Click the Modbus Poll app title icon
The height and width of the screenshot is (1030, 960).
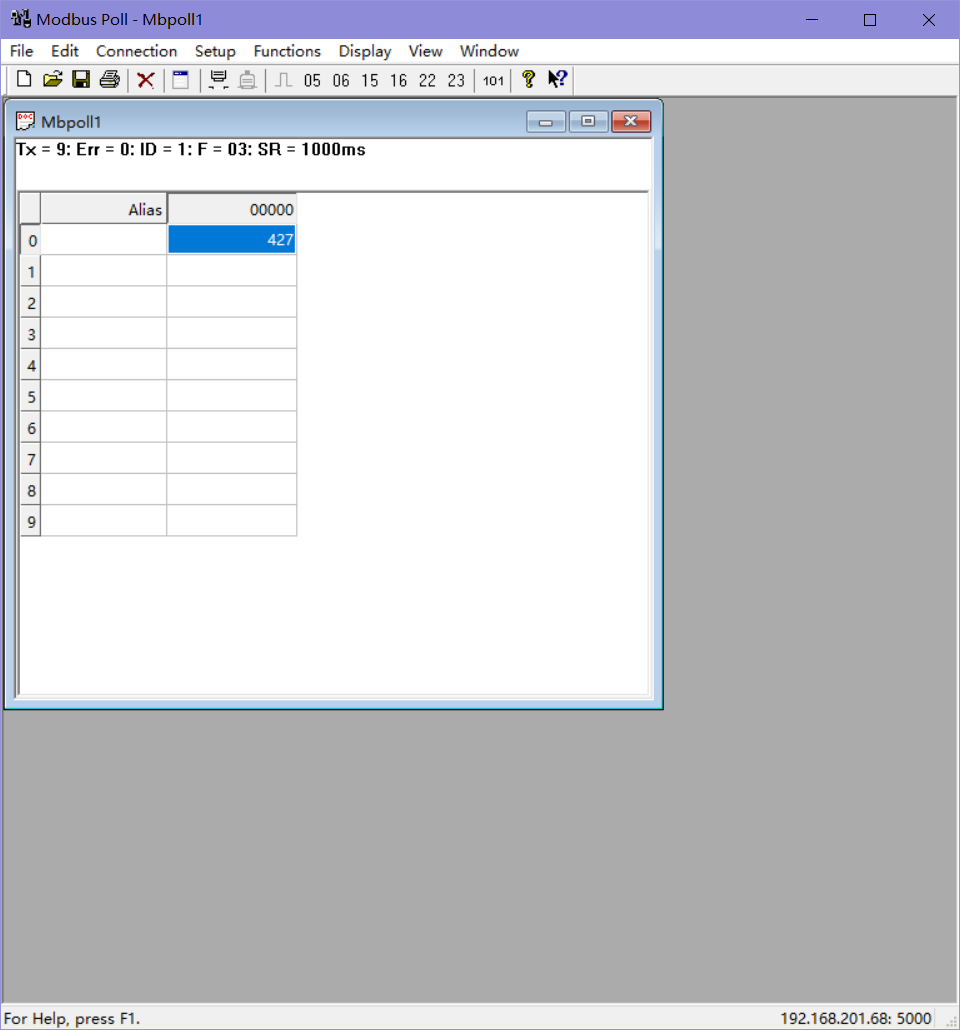tap(20, 18)
